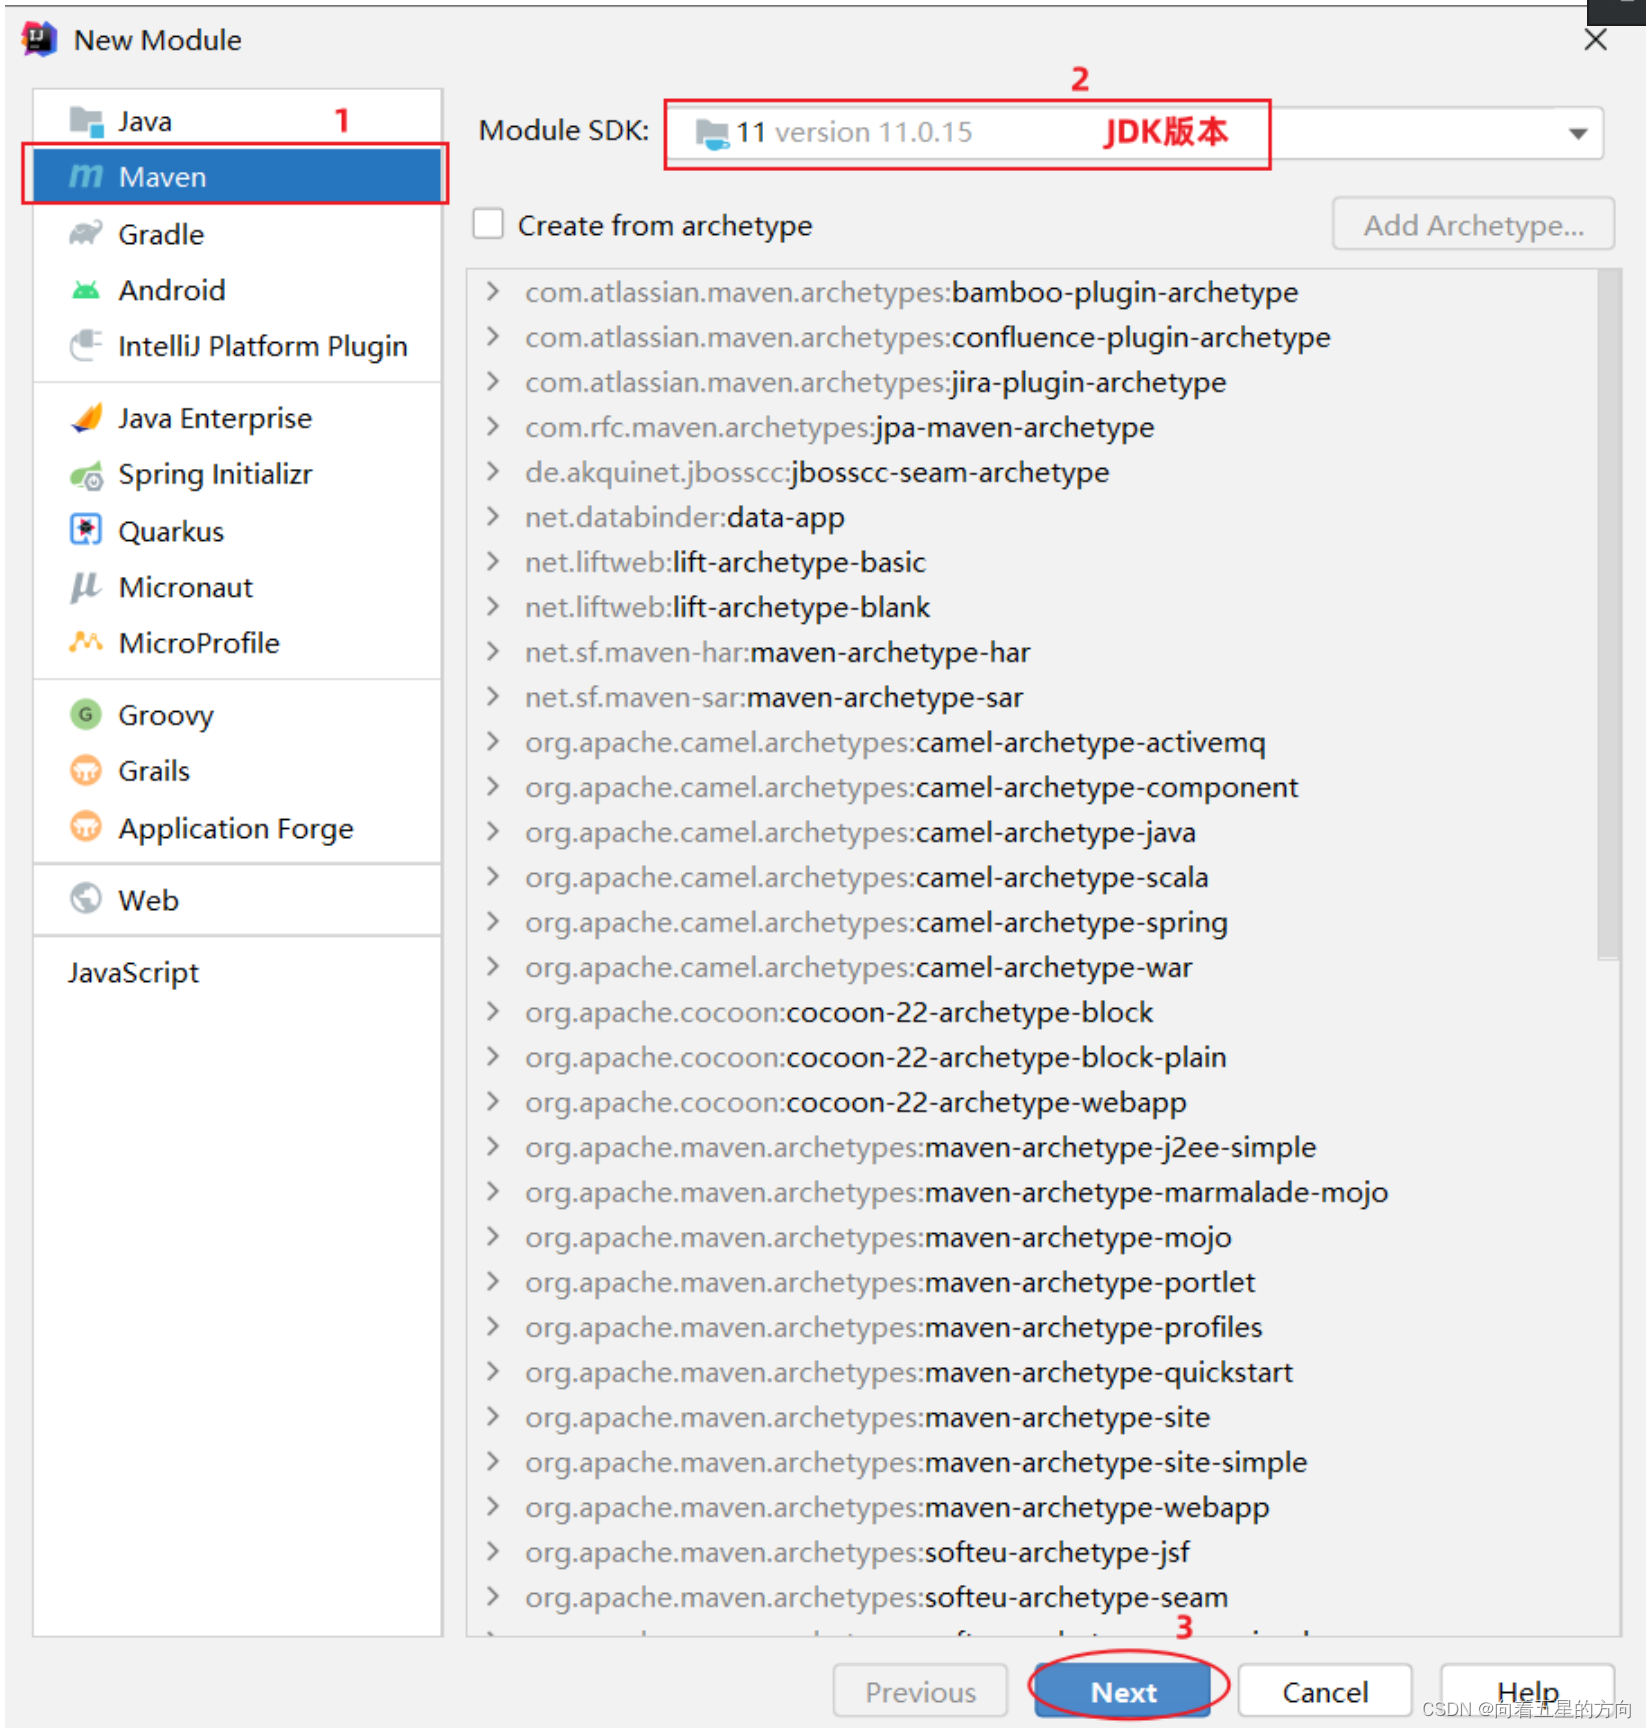This screenshot has height=1728, width=1646.
Task: Click the Web globe icon
Action: click(86, 899)
